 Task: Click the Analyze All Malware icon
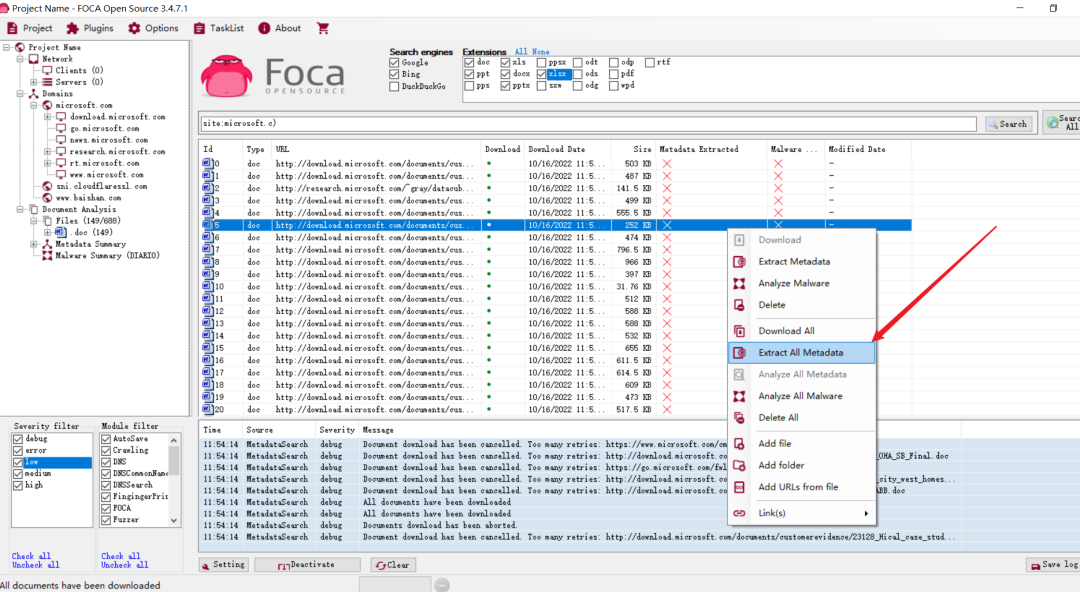[x=739, y=396]
